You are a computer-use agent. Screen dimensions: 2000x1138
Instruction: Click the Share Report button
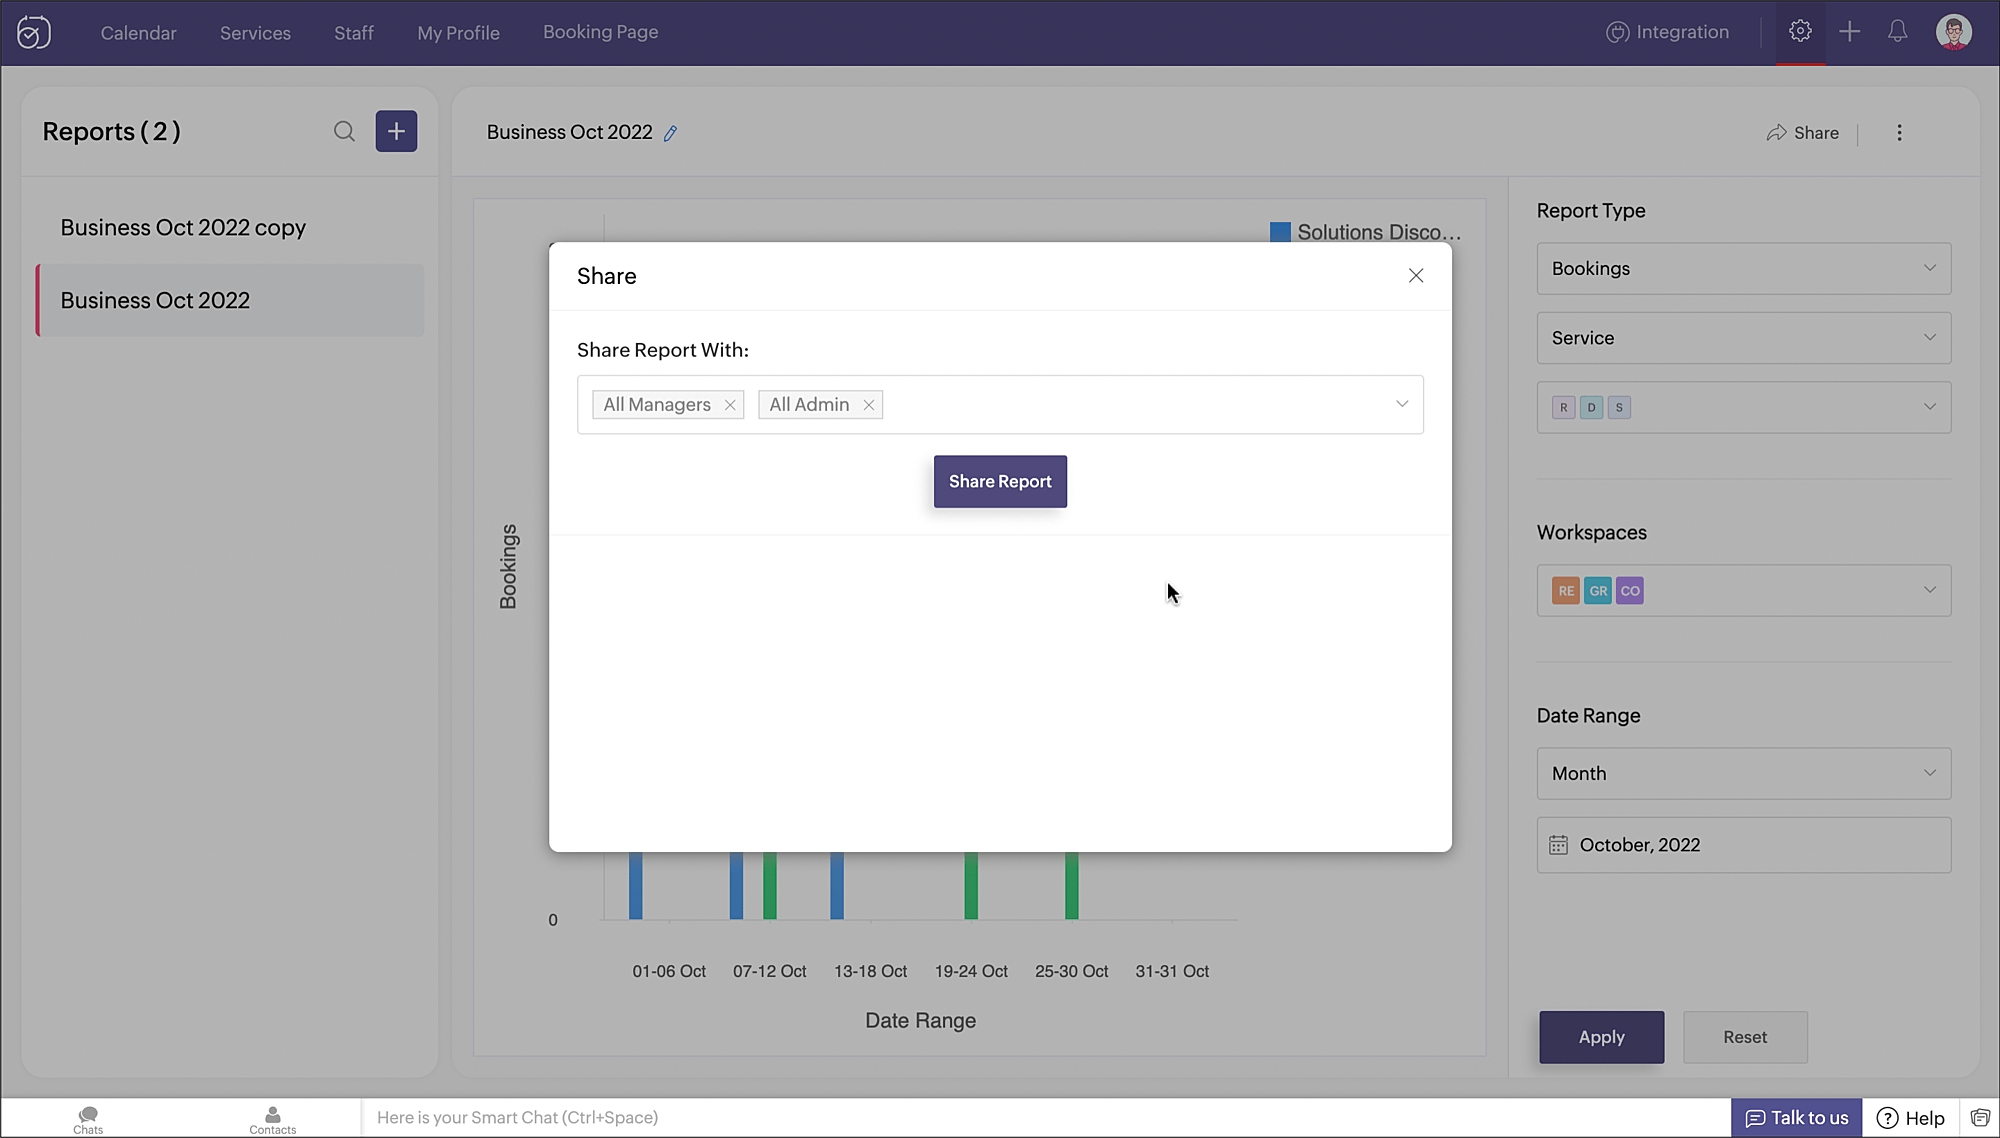click(1000, 481)
